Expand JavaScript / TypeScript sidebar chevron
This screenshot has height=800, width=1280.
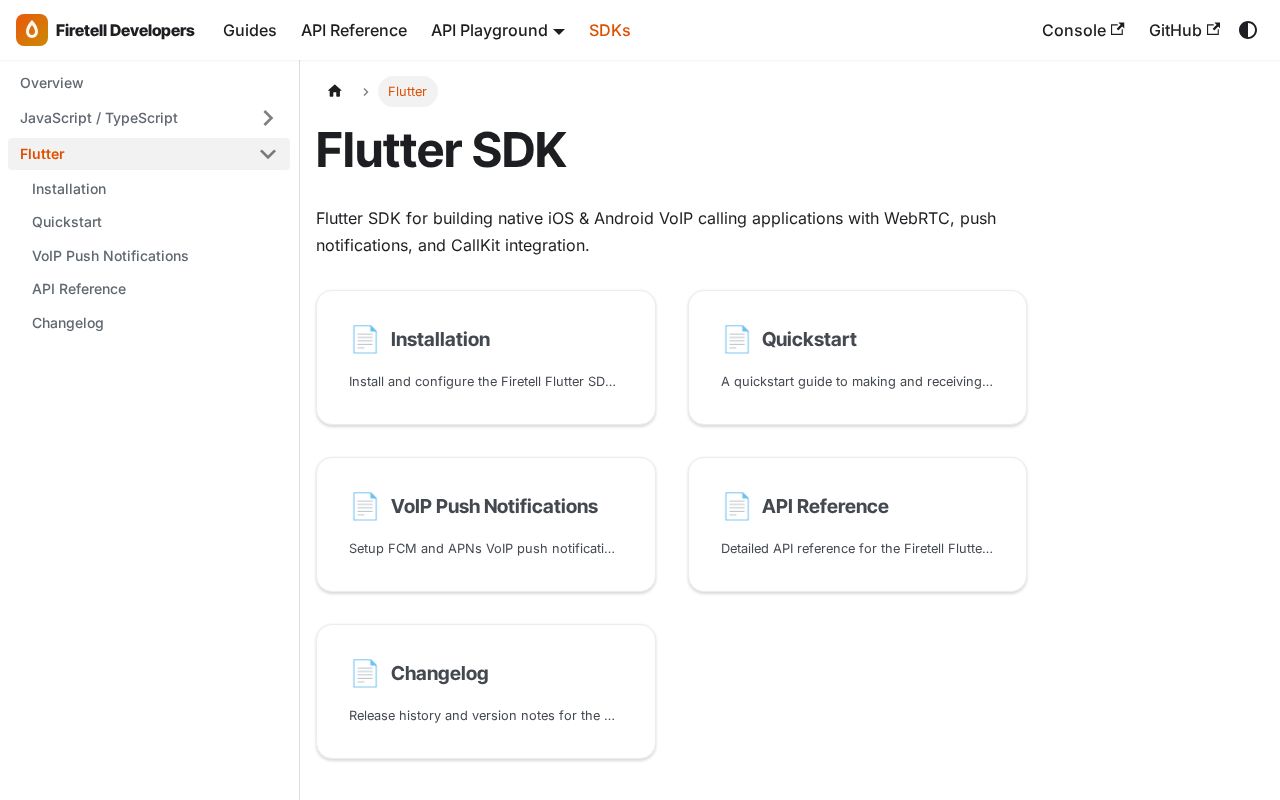(268, 118)
